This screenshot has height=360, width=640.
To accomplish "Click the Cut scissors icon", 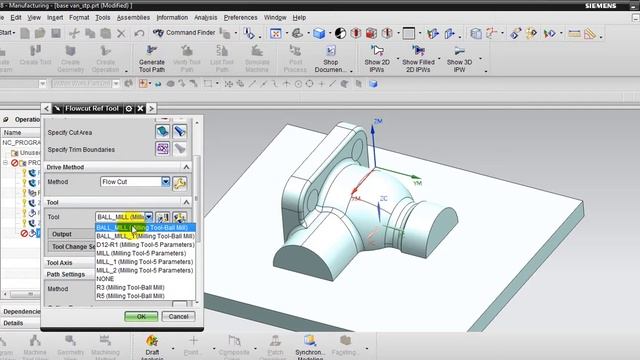I will click(x=74, y=33).
